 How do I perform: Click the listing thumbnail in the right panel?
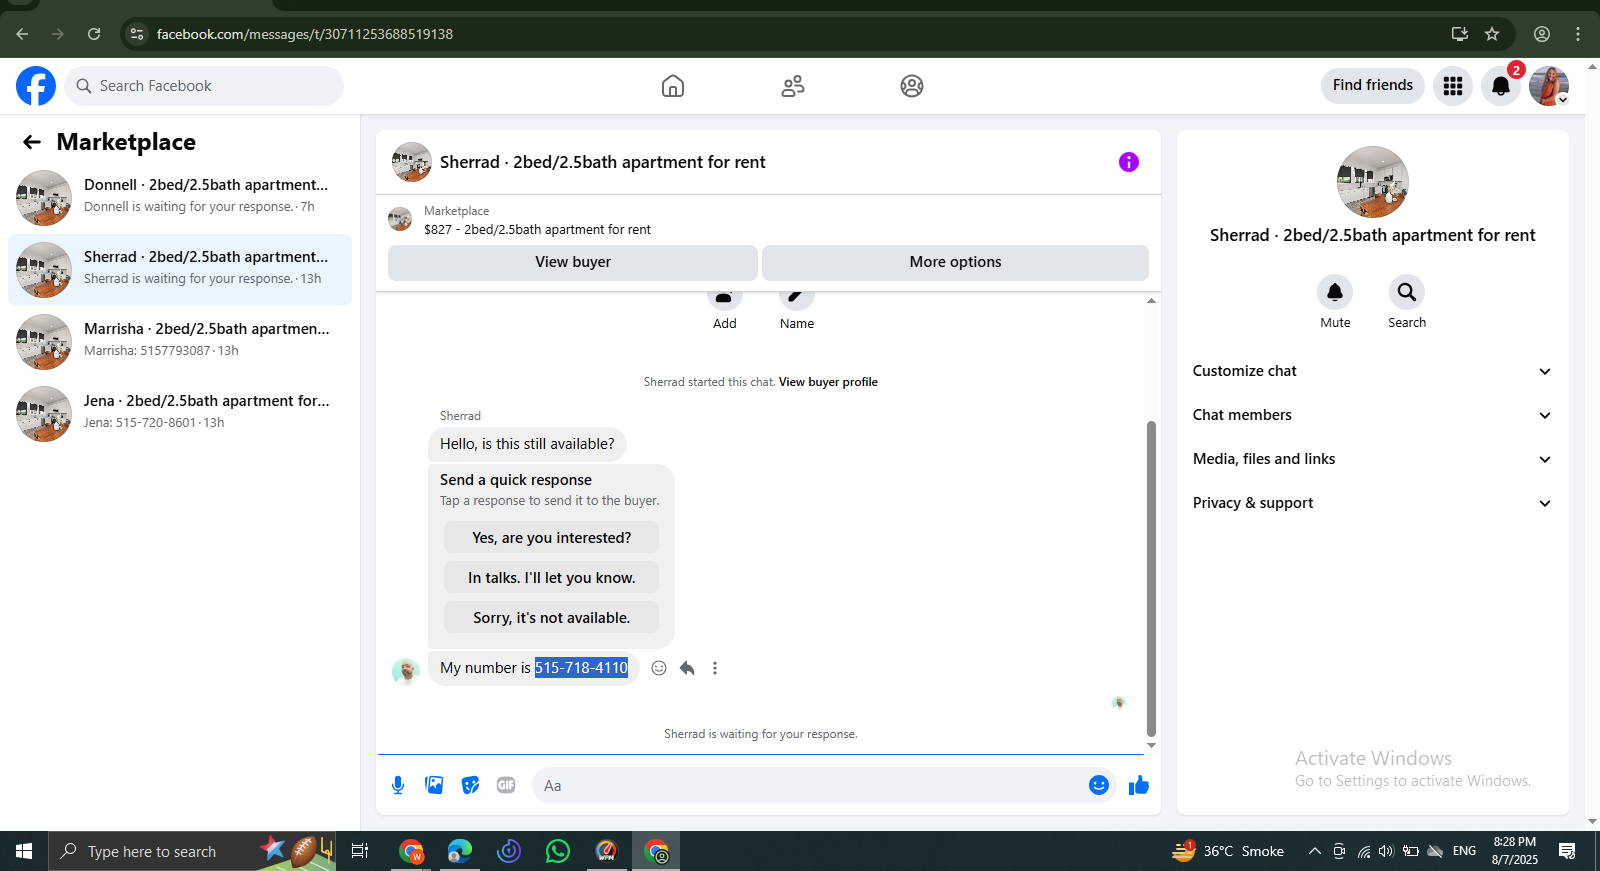pos(1373,182)
